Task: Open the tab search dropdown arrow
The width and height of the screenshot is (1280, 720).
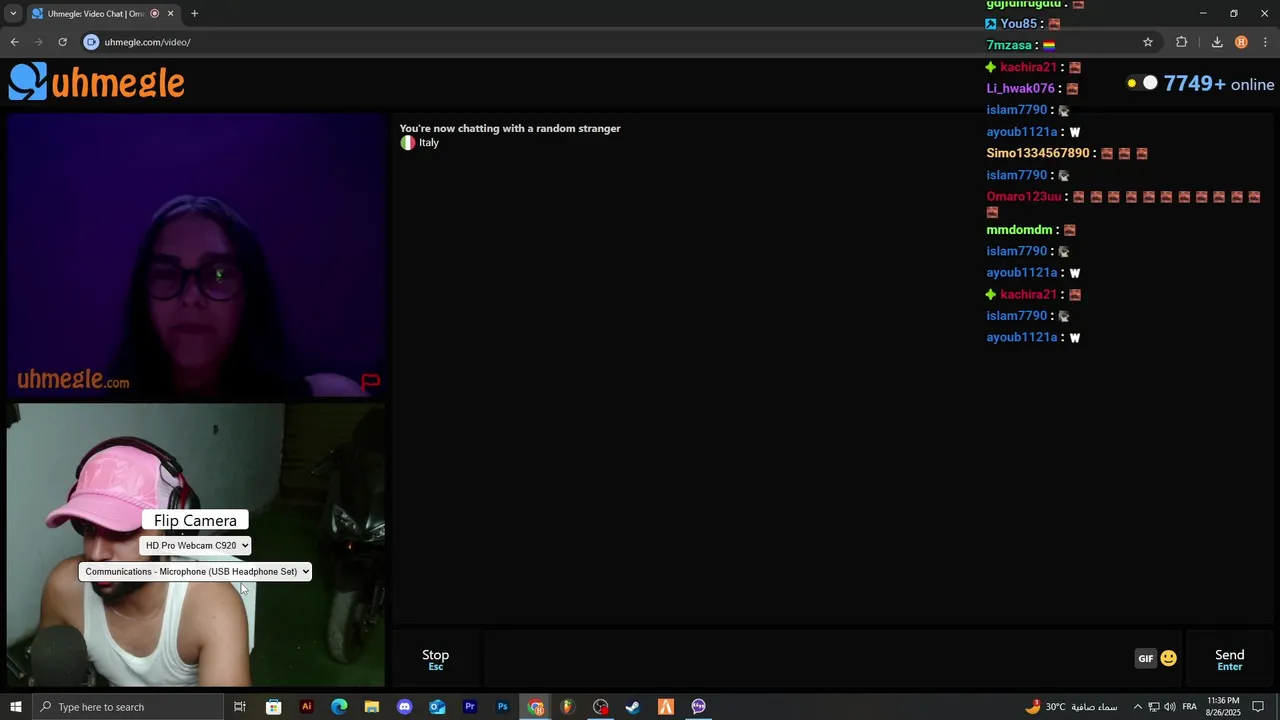Action: point(13,14)
